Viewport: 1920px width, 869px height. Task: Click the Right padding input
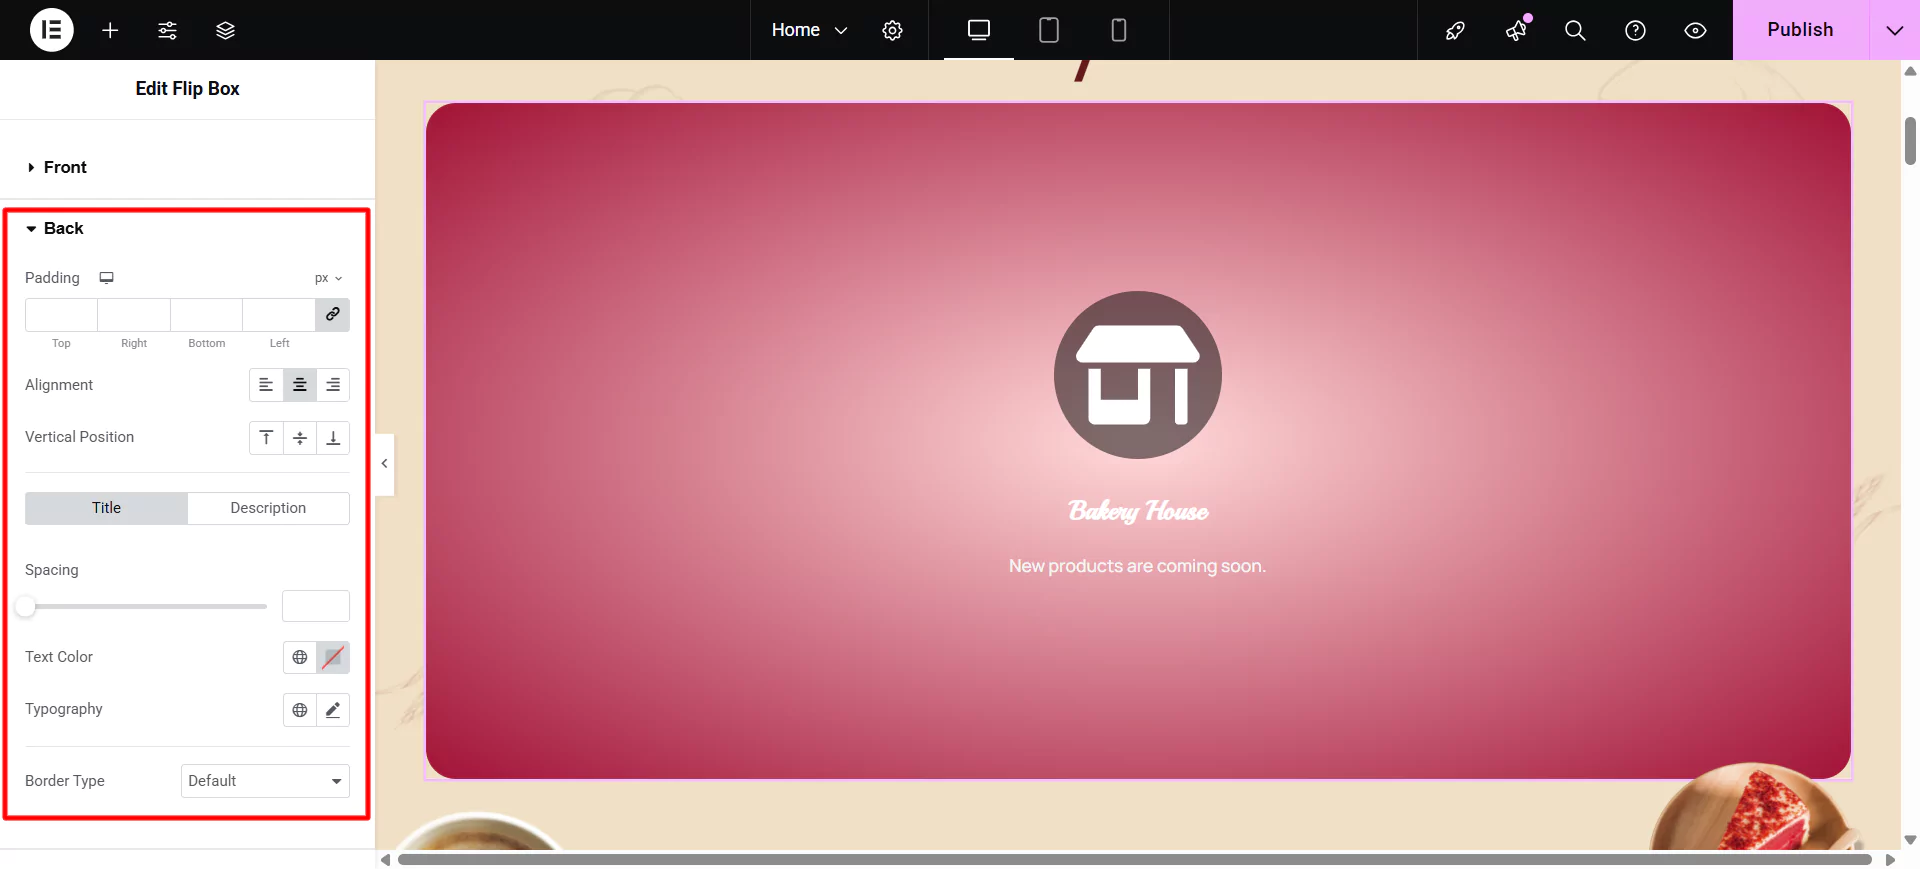pos(134,314)
